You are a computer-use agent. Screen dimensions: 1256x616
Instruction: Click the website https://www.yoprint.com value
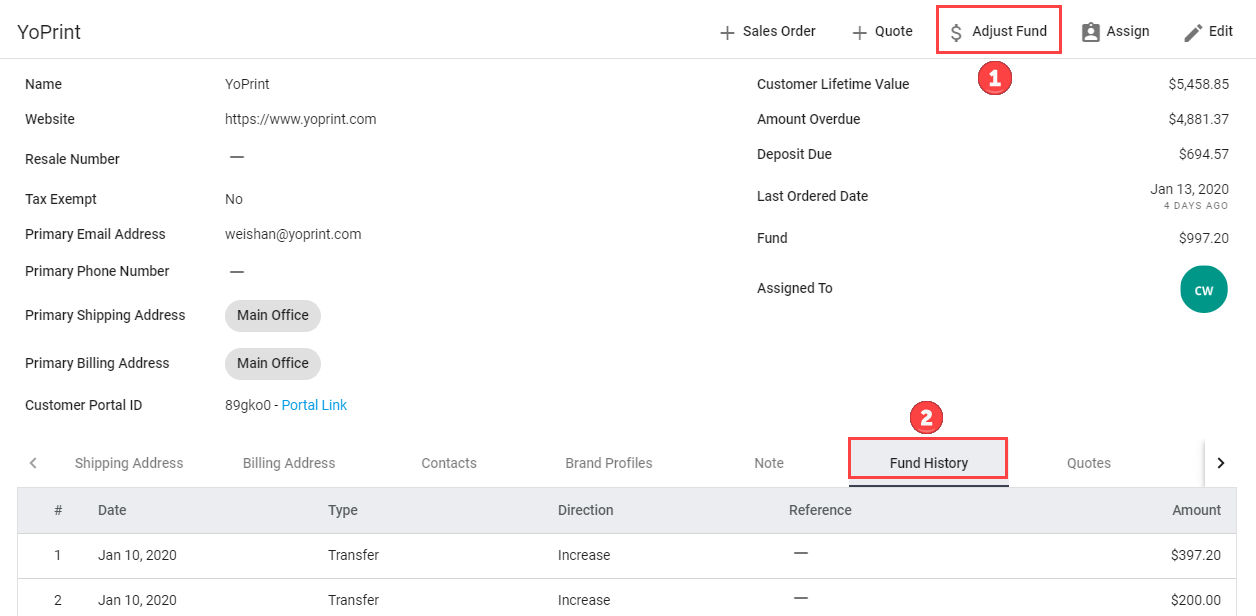tap(301, 119)
